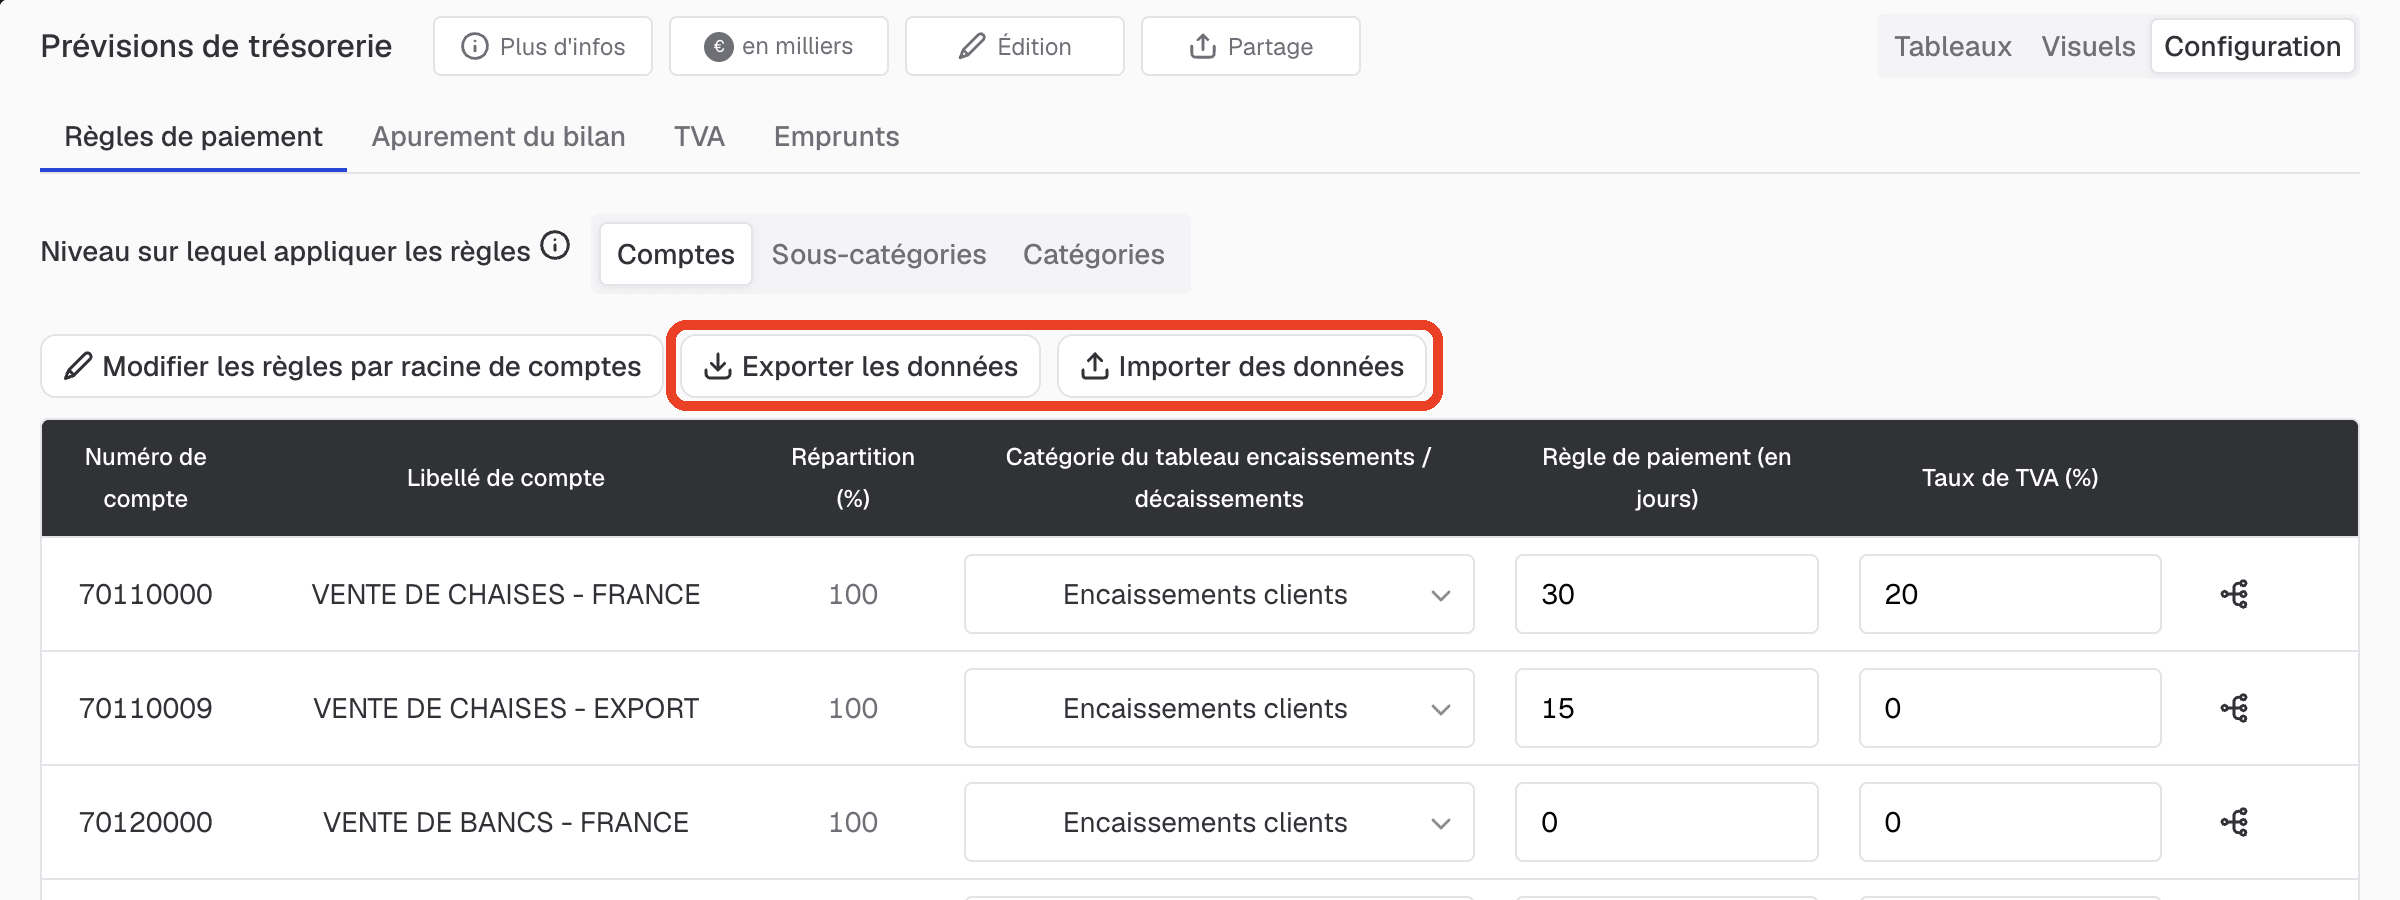This screenshot has width=2400, height=900.
Task: Click split icon on row 70120000
Action: pyautogui.click(x=2234, y=822)
